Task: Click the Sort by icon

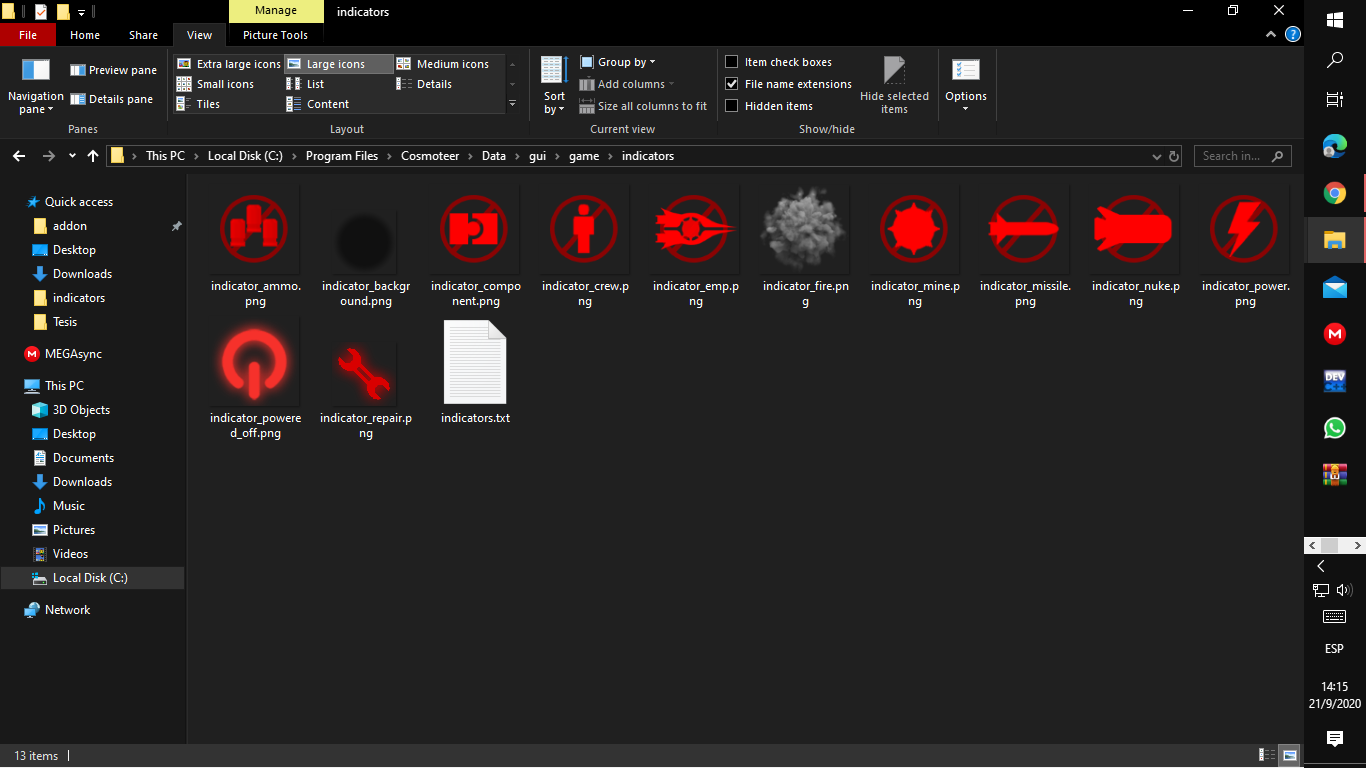Action: click(554, 70)
